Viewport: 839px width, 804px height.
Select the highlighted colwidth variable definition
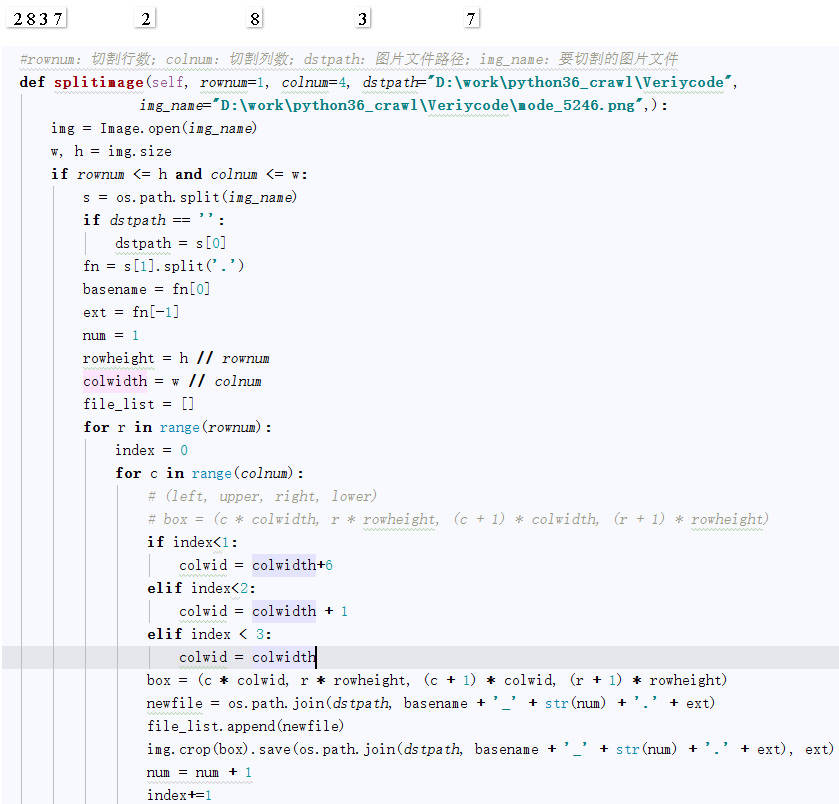coord(114,380)
